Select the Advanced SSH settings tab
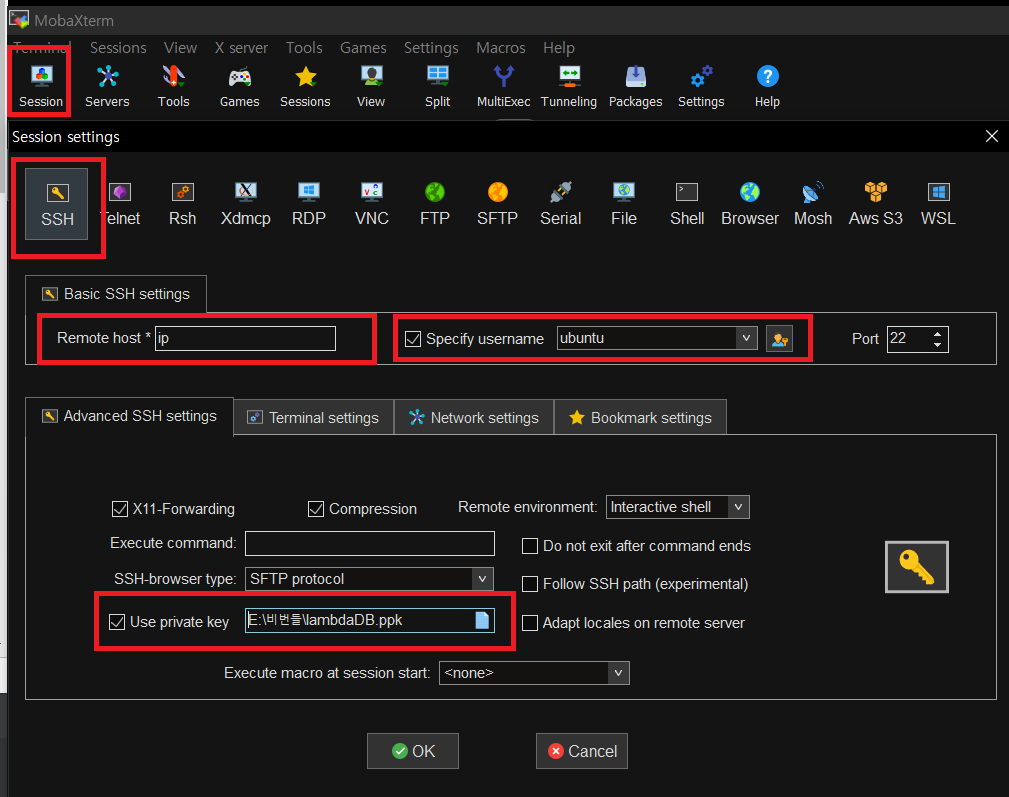 129,416
